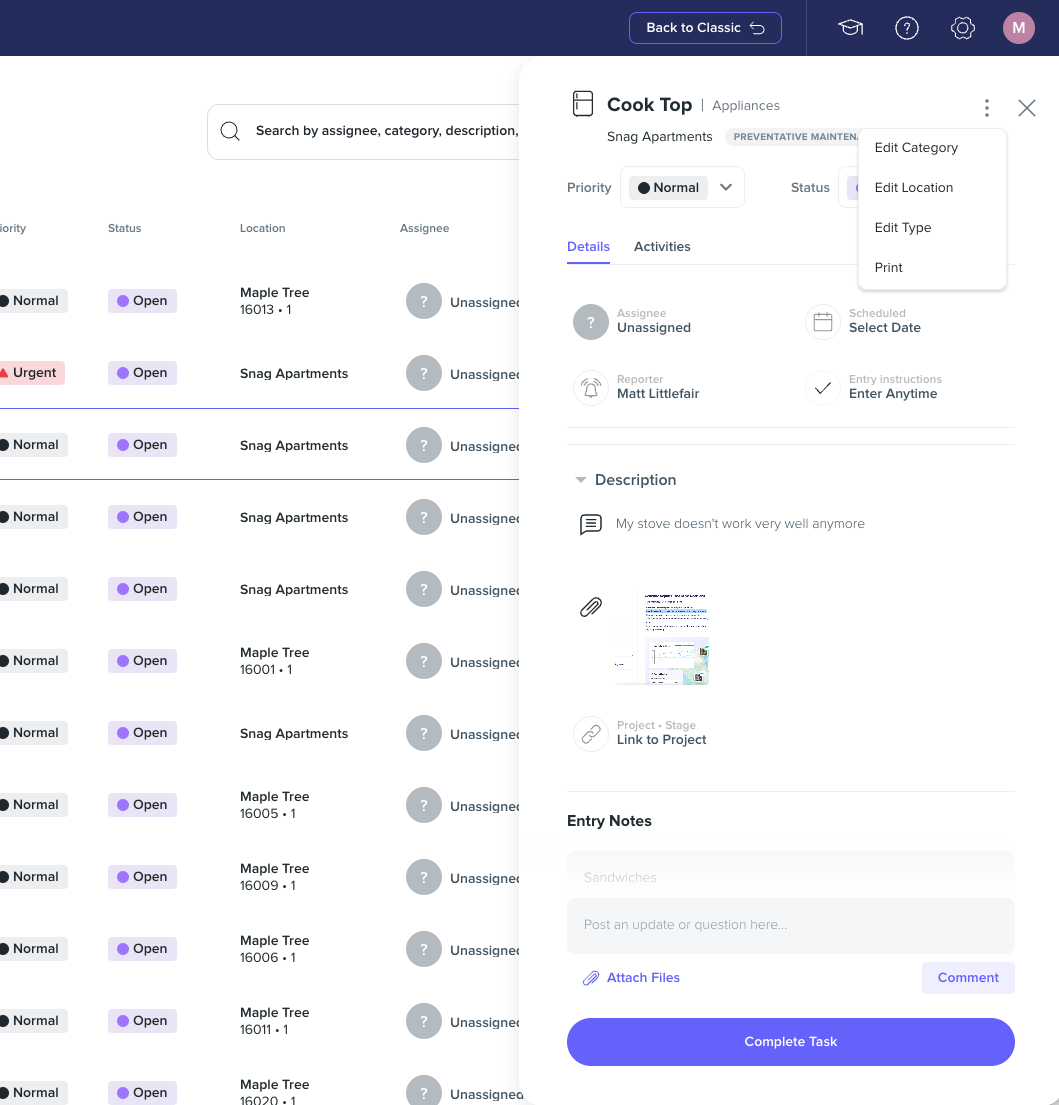Click Select Date under Scheduled
Viewport: 1059px width, 1105px height.
click(x=884, y=328)
